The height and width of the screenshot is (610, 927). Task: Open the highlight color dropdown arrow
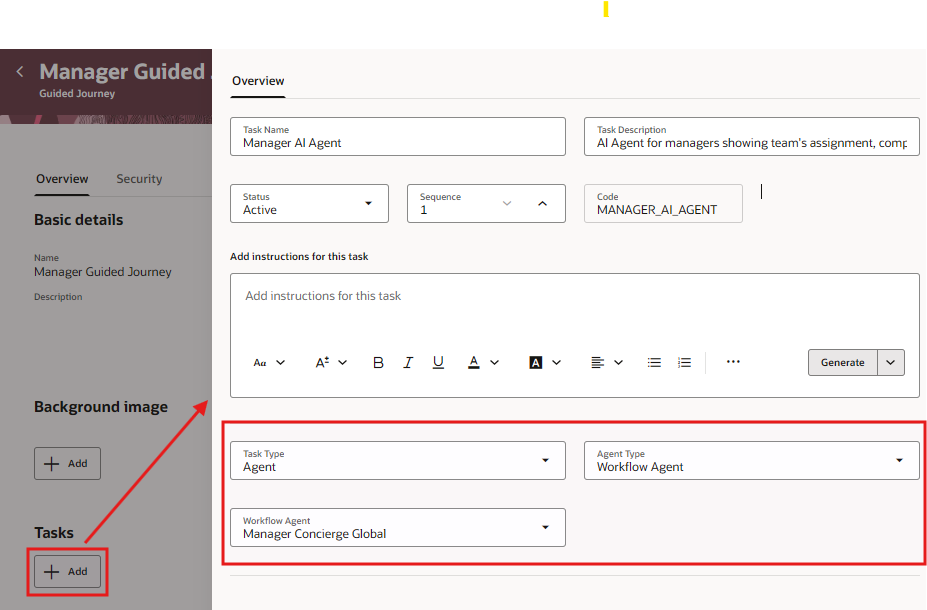(556, 362)
